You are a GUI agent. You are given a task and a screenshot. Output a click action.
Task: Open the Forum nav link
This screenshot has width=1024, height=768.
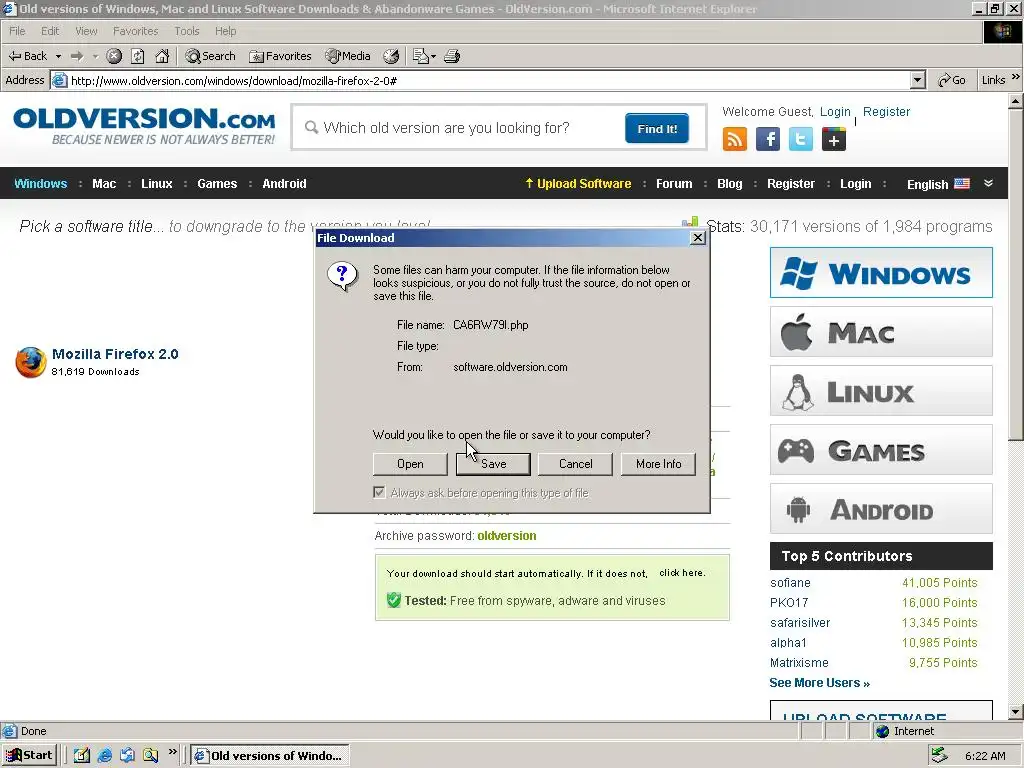674,184
